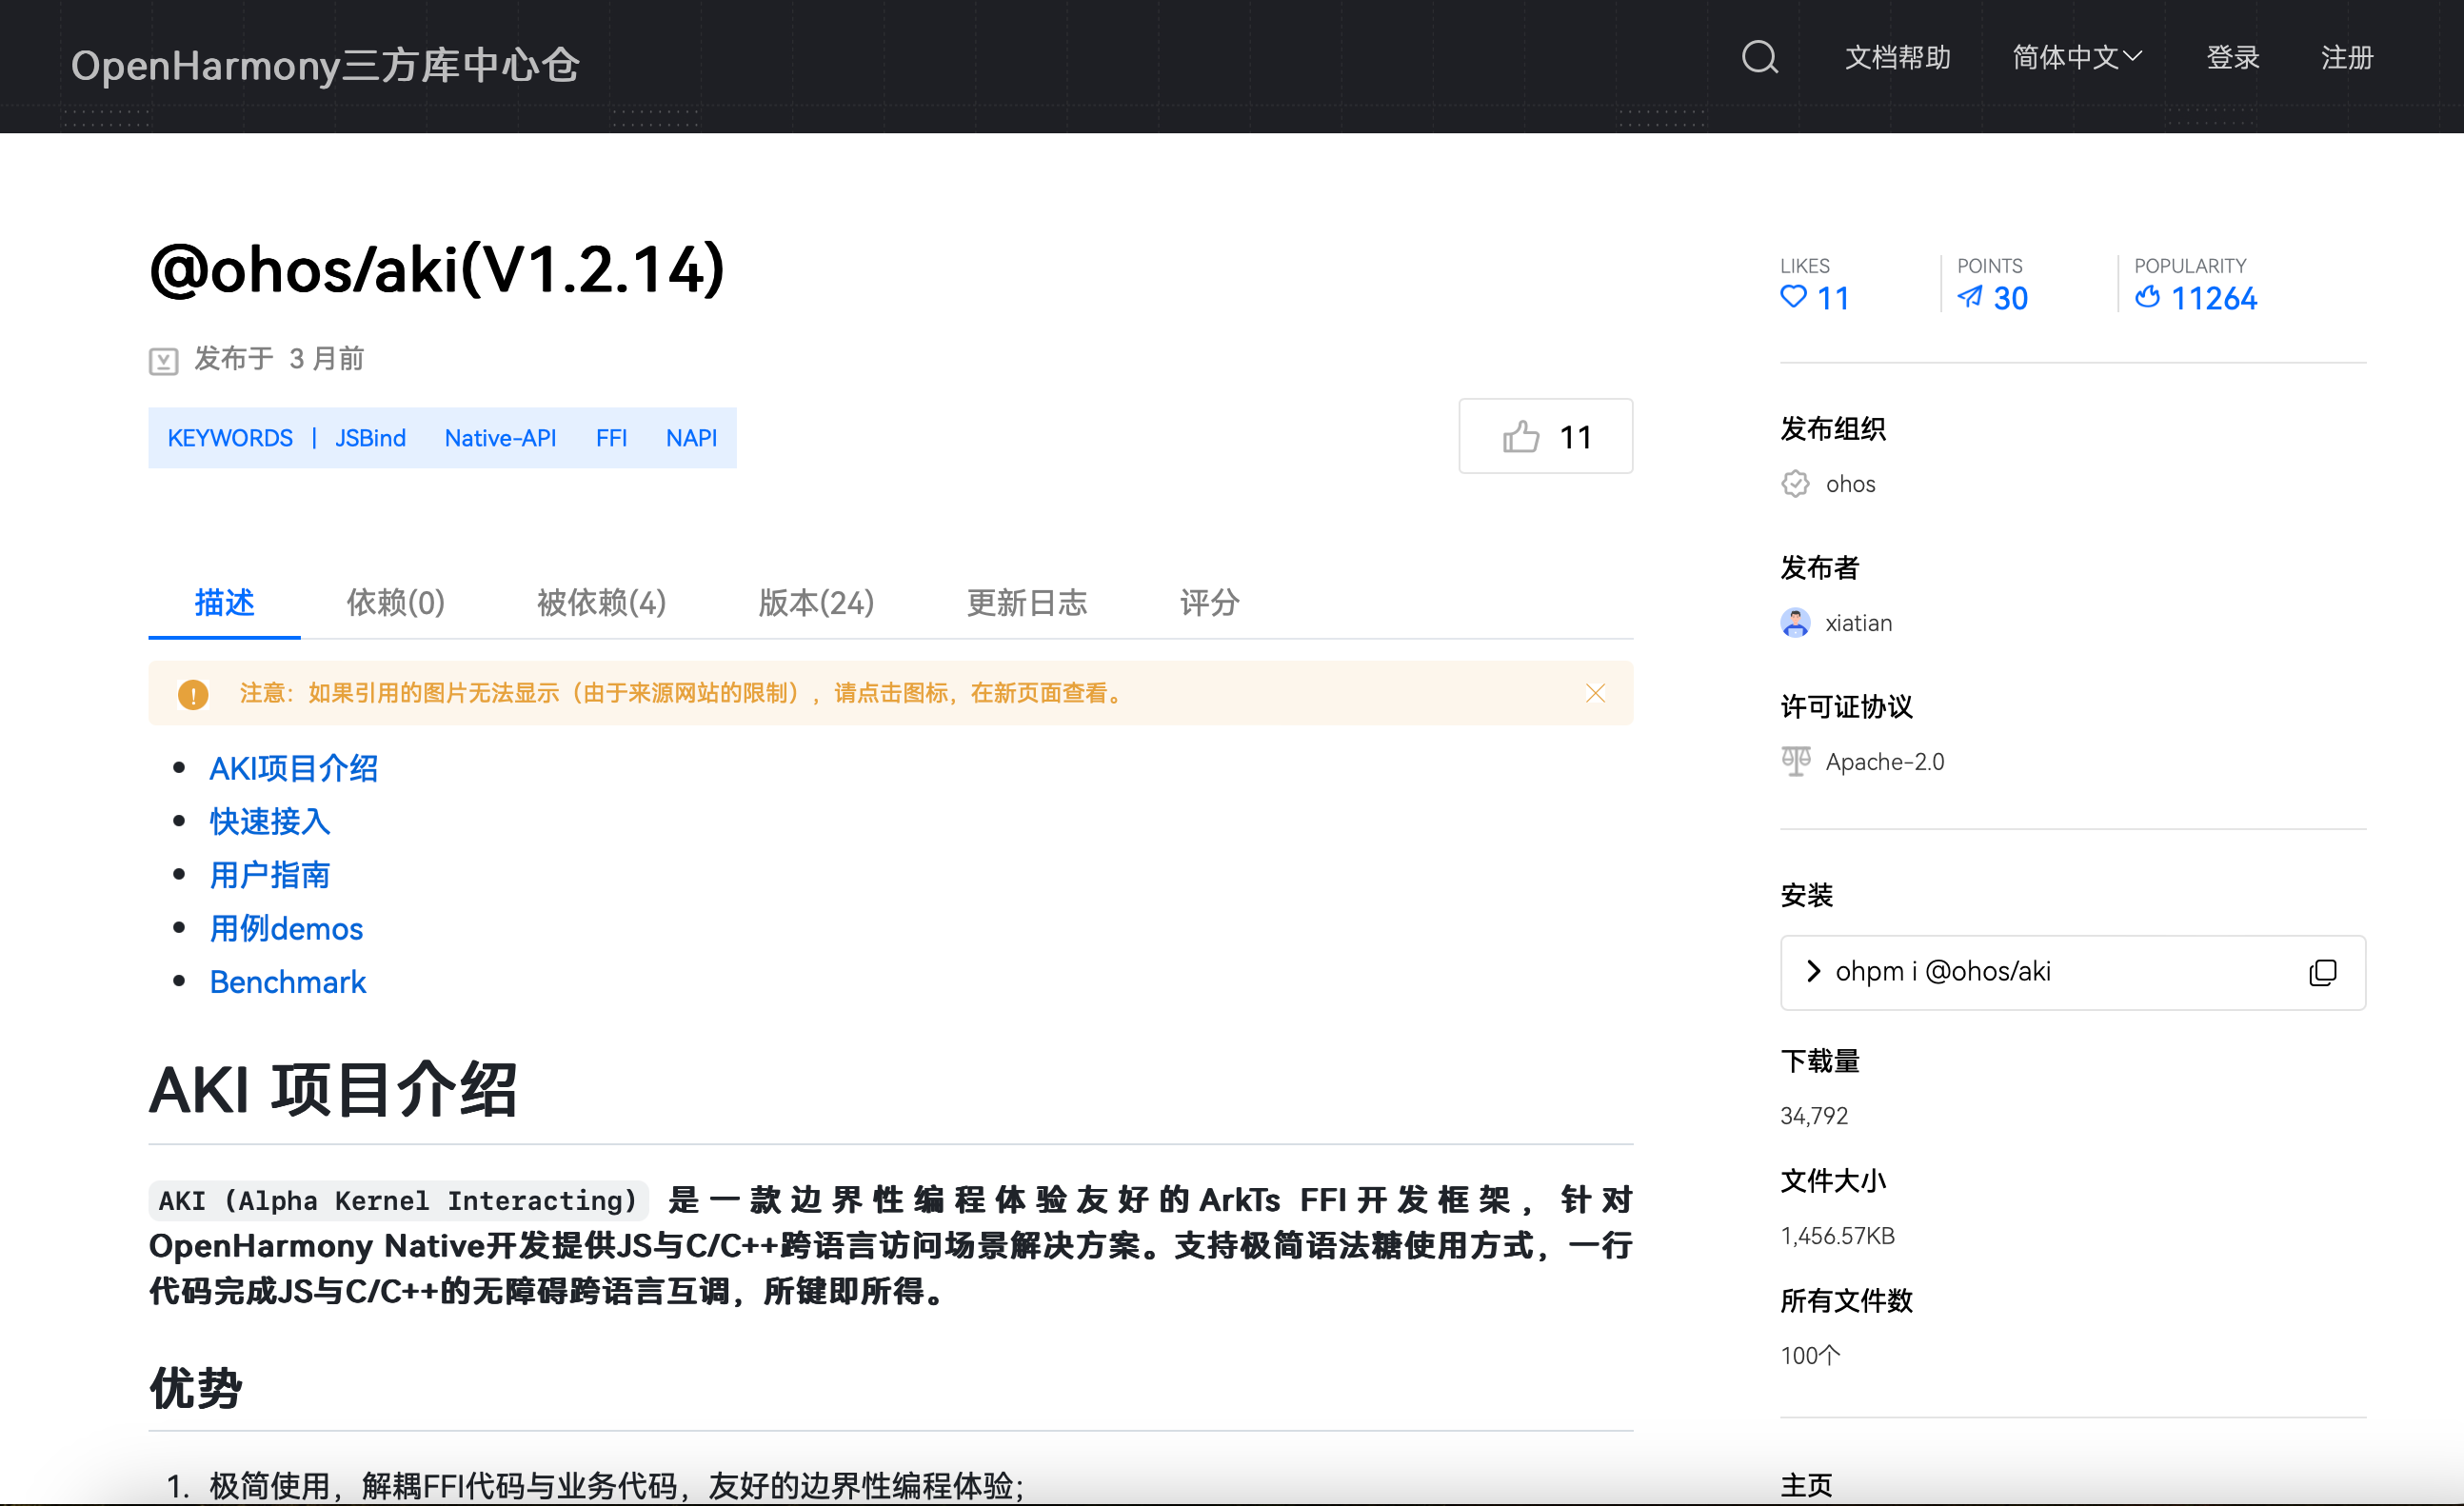Click the heart icon under LIKES
Viewport: 2464px width, 1506px height.
(x=1792, y=298)
